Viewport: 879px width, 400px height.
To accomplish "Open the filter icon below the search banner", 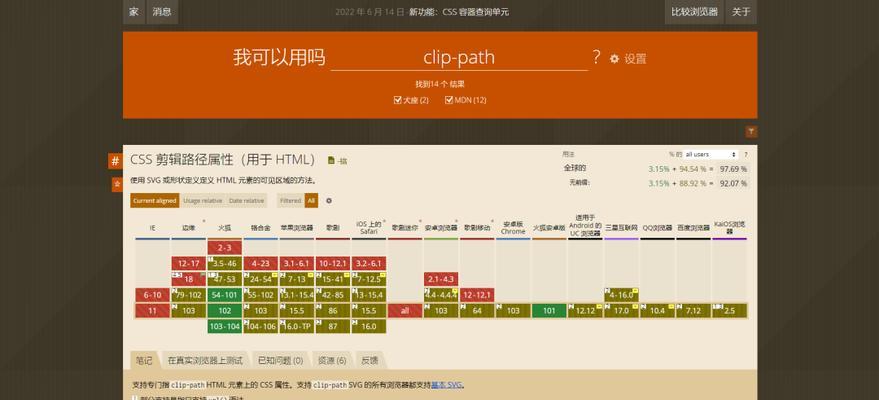I will [751, 132].
